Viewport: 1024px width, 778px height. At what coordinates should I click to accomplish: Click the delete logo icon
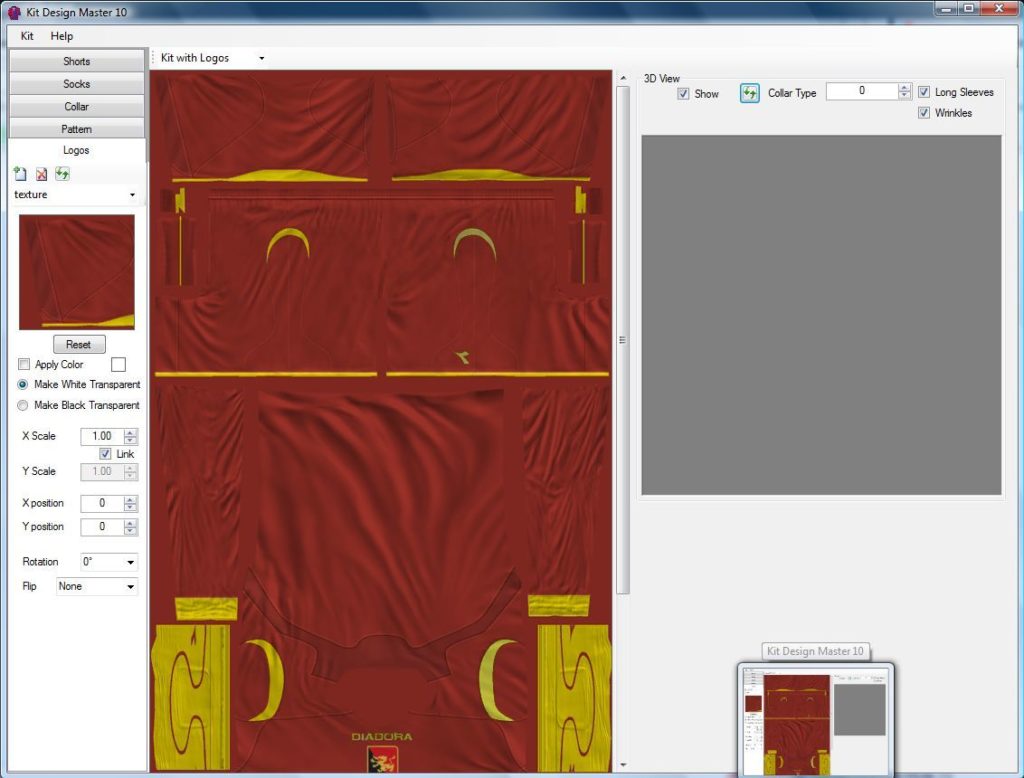pos(41,174)
